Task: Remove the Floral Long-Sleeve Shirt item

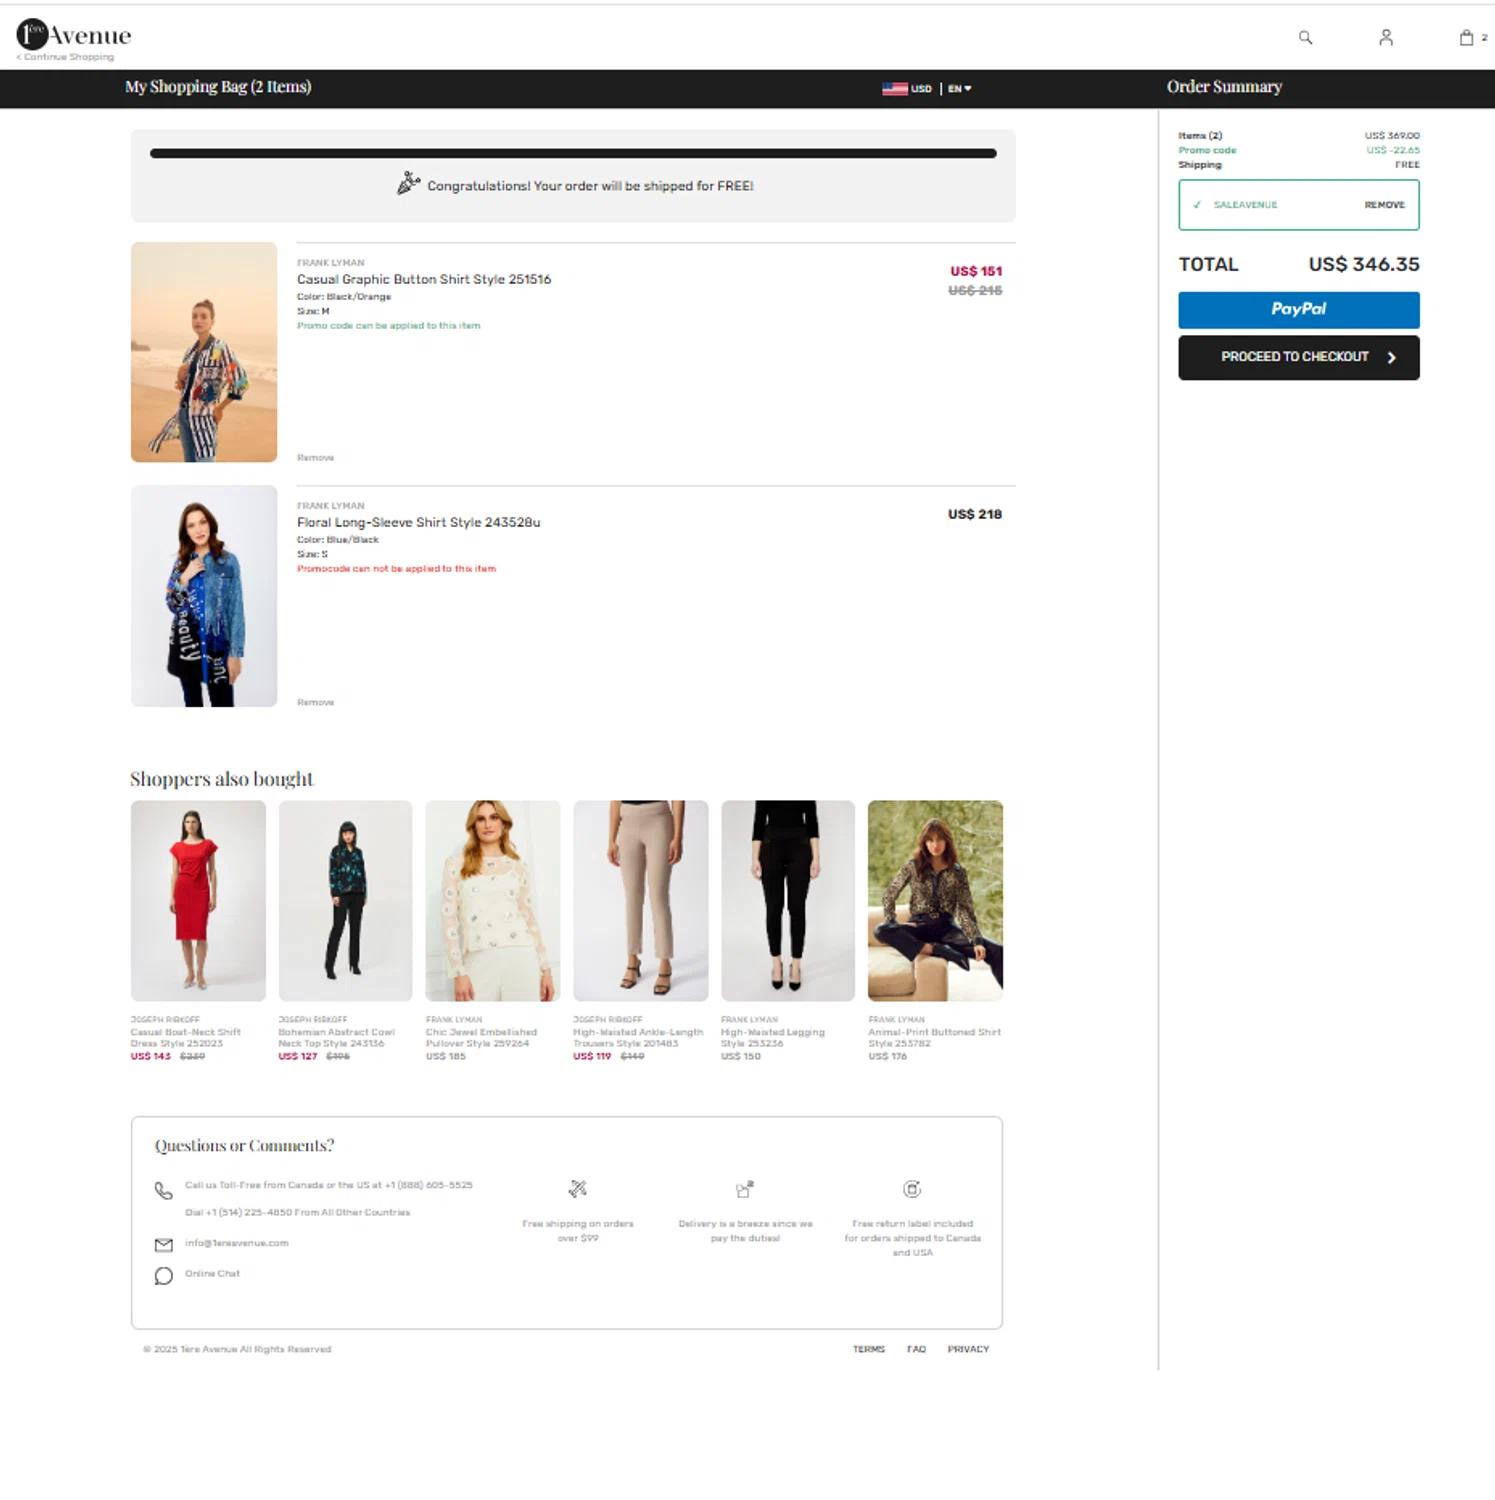Action: 315,702
